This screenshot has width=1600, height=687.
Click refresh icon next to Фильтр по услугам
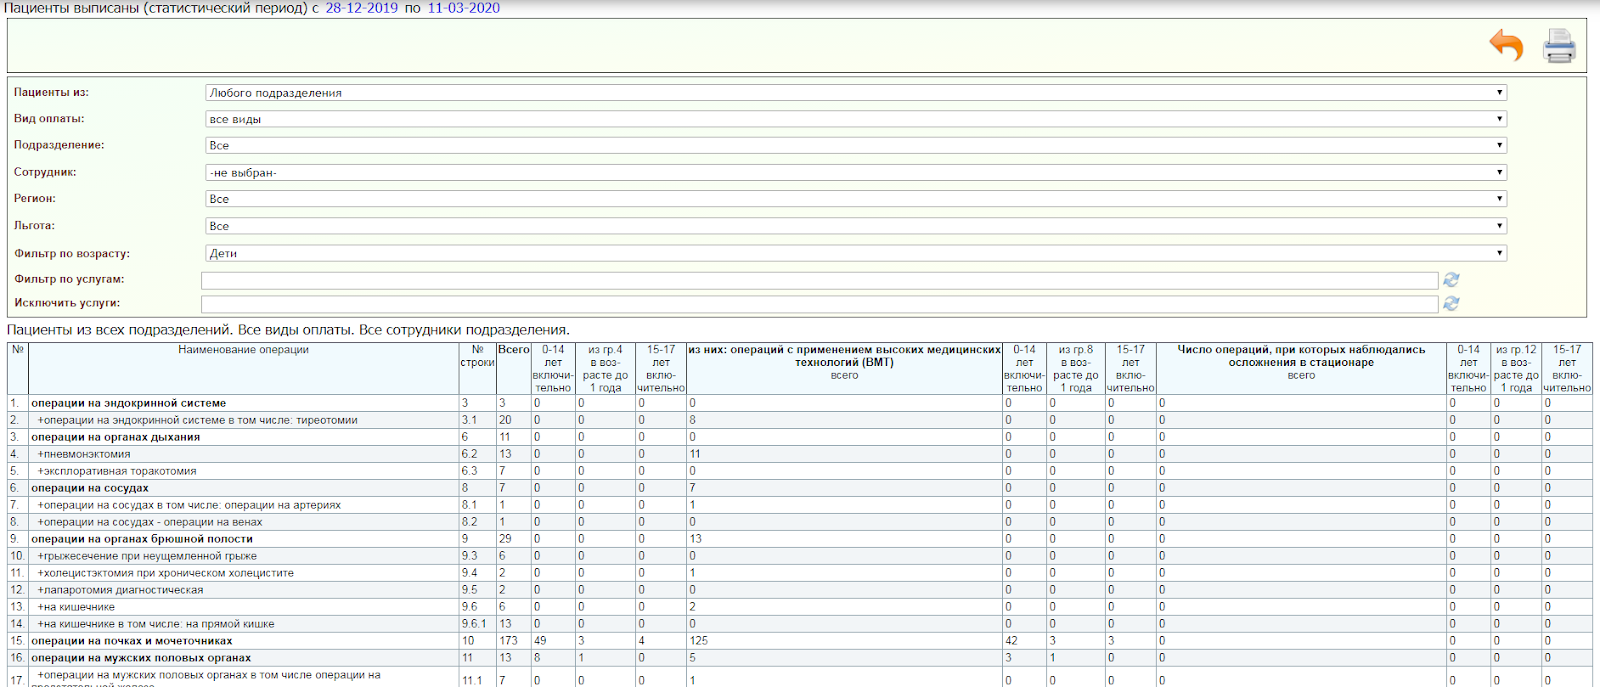1451,280
